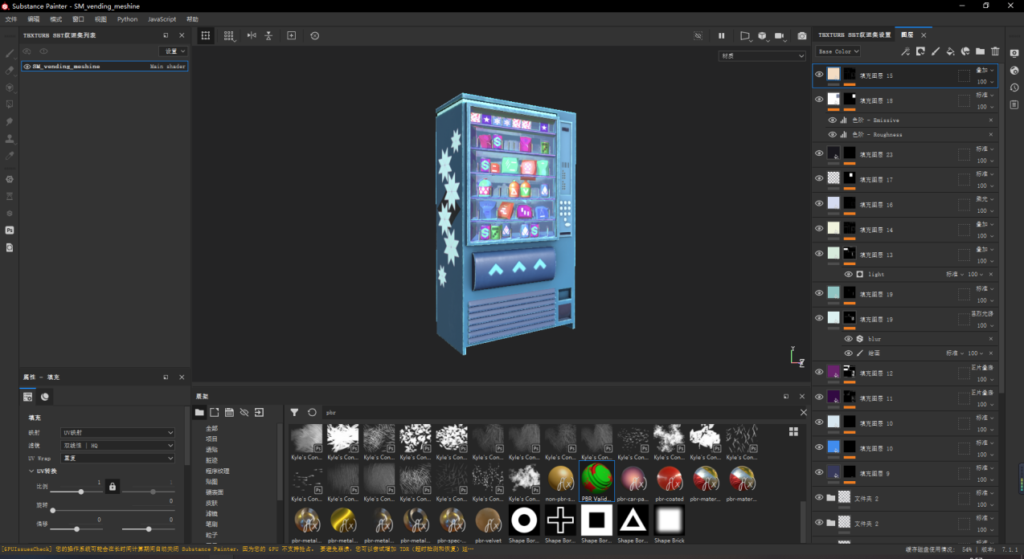1024x559 pixels.
Task: Hide fill layer 23 with eye icon
Action: (819, 153)
